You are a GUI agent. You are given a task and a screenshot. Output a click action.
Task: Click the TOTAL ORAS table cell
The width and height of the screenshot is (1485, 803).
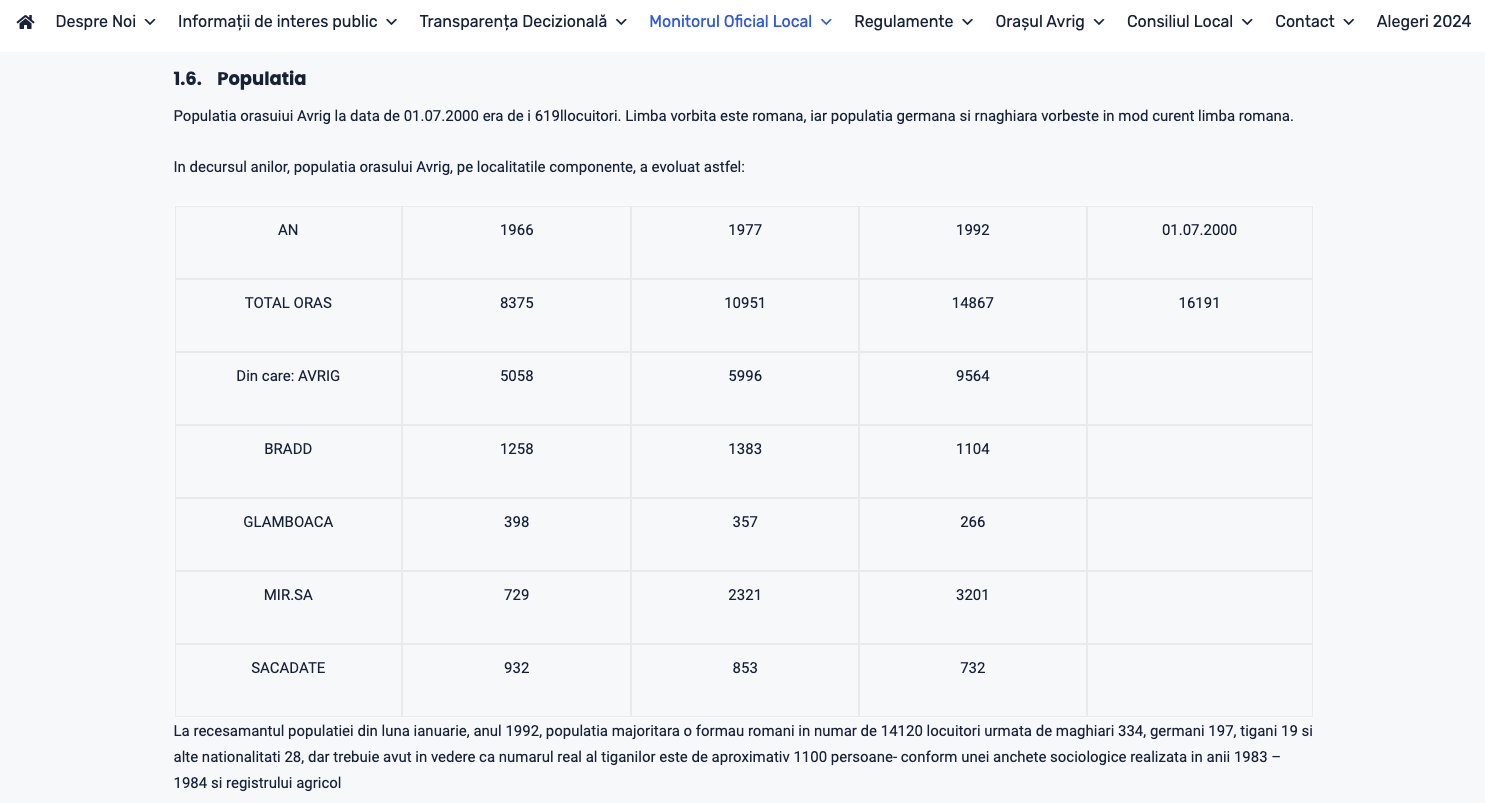[288, 303]
